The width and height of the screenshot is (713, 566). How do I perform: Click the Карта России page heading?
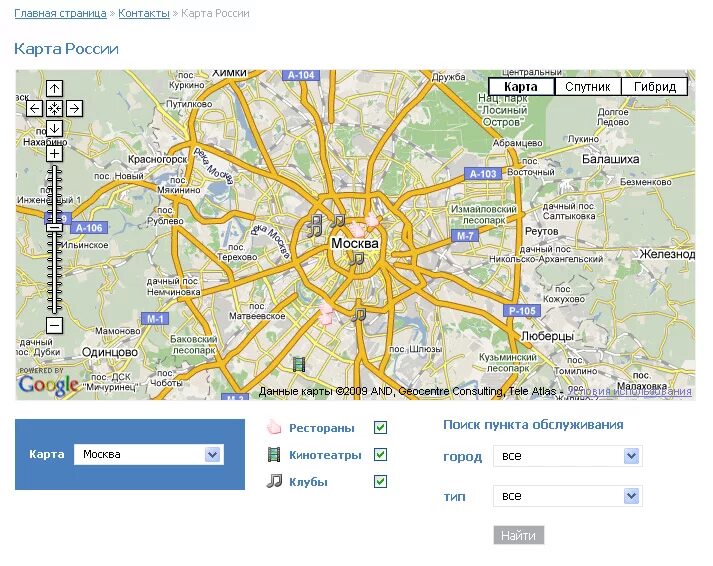point(66,49)
